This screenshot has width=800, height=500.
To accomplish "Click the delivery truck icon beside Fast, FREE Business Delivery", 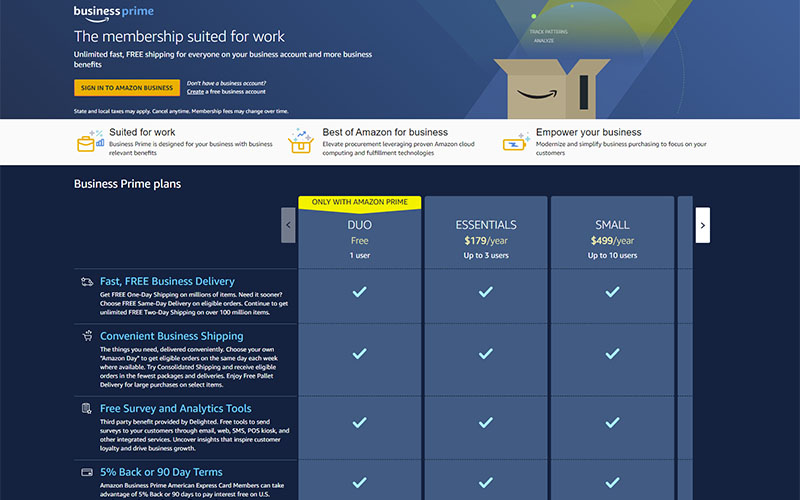I will pyautogui.click(x=87, y=282).
